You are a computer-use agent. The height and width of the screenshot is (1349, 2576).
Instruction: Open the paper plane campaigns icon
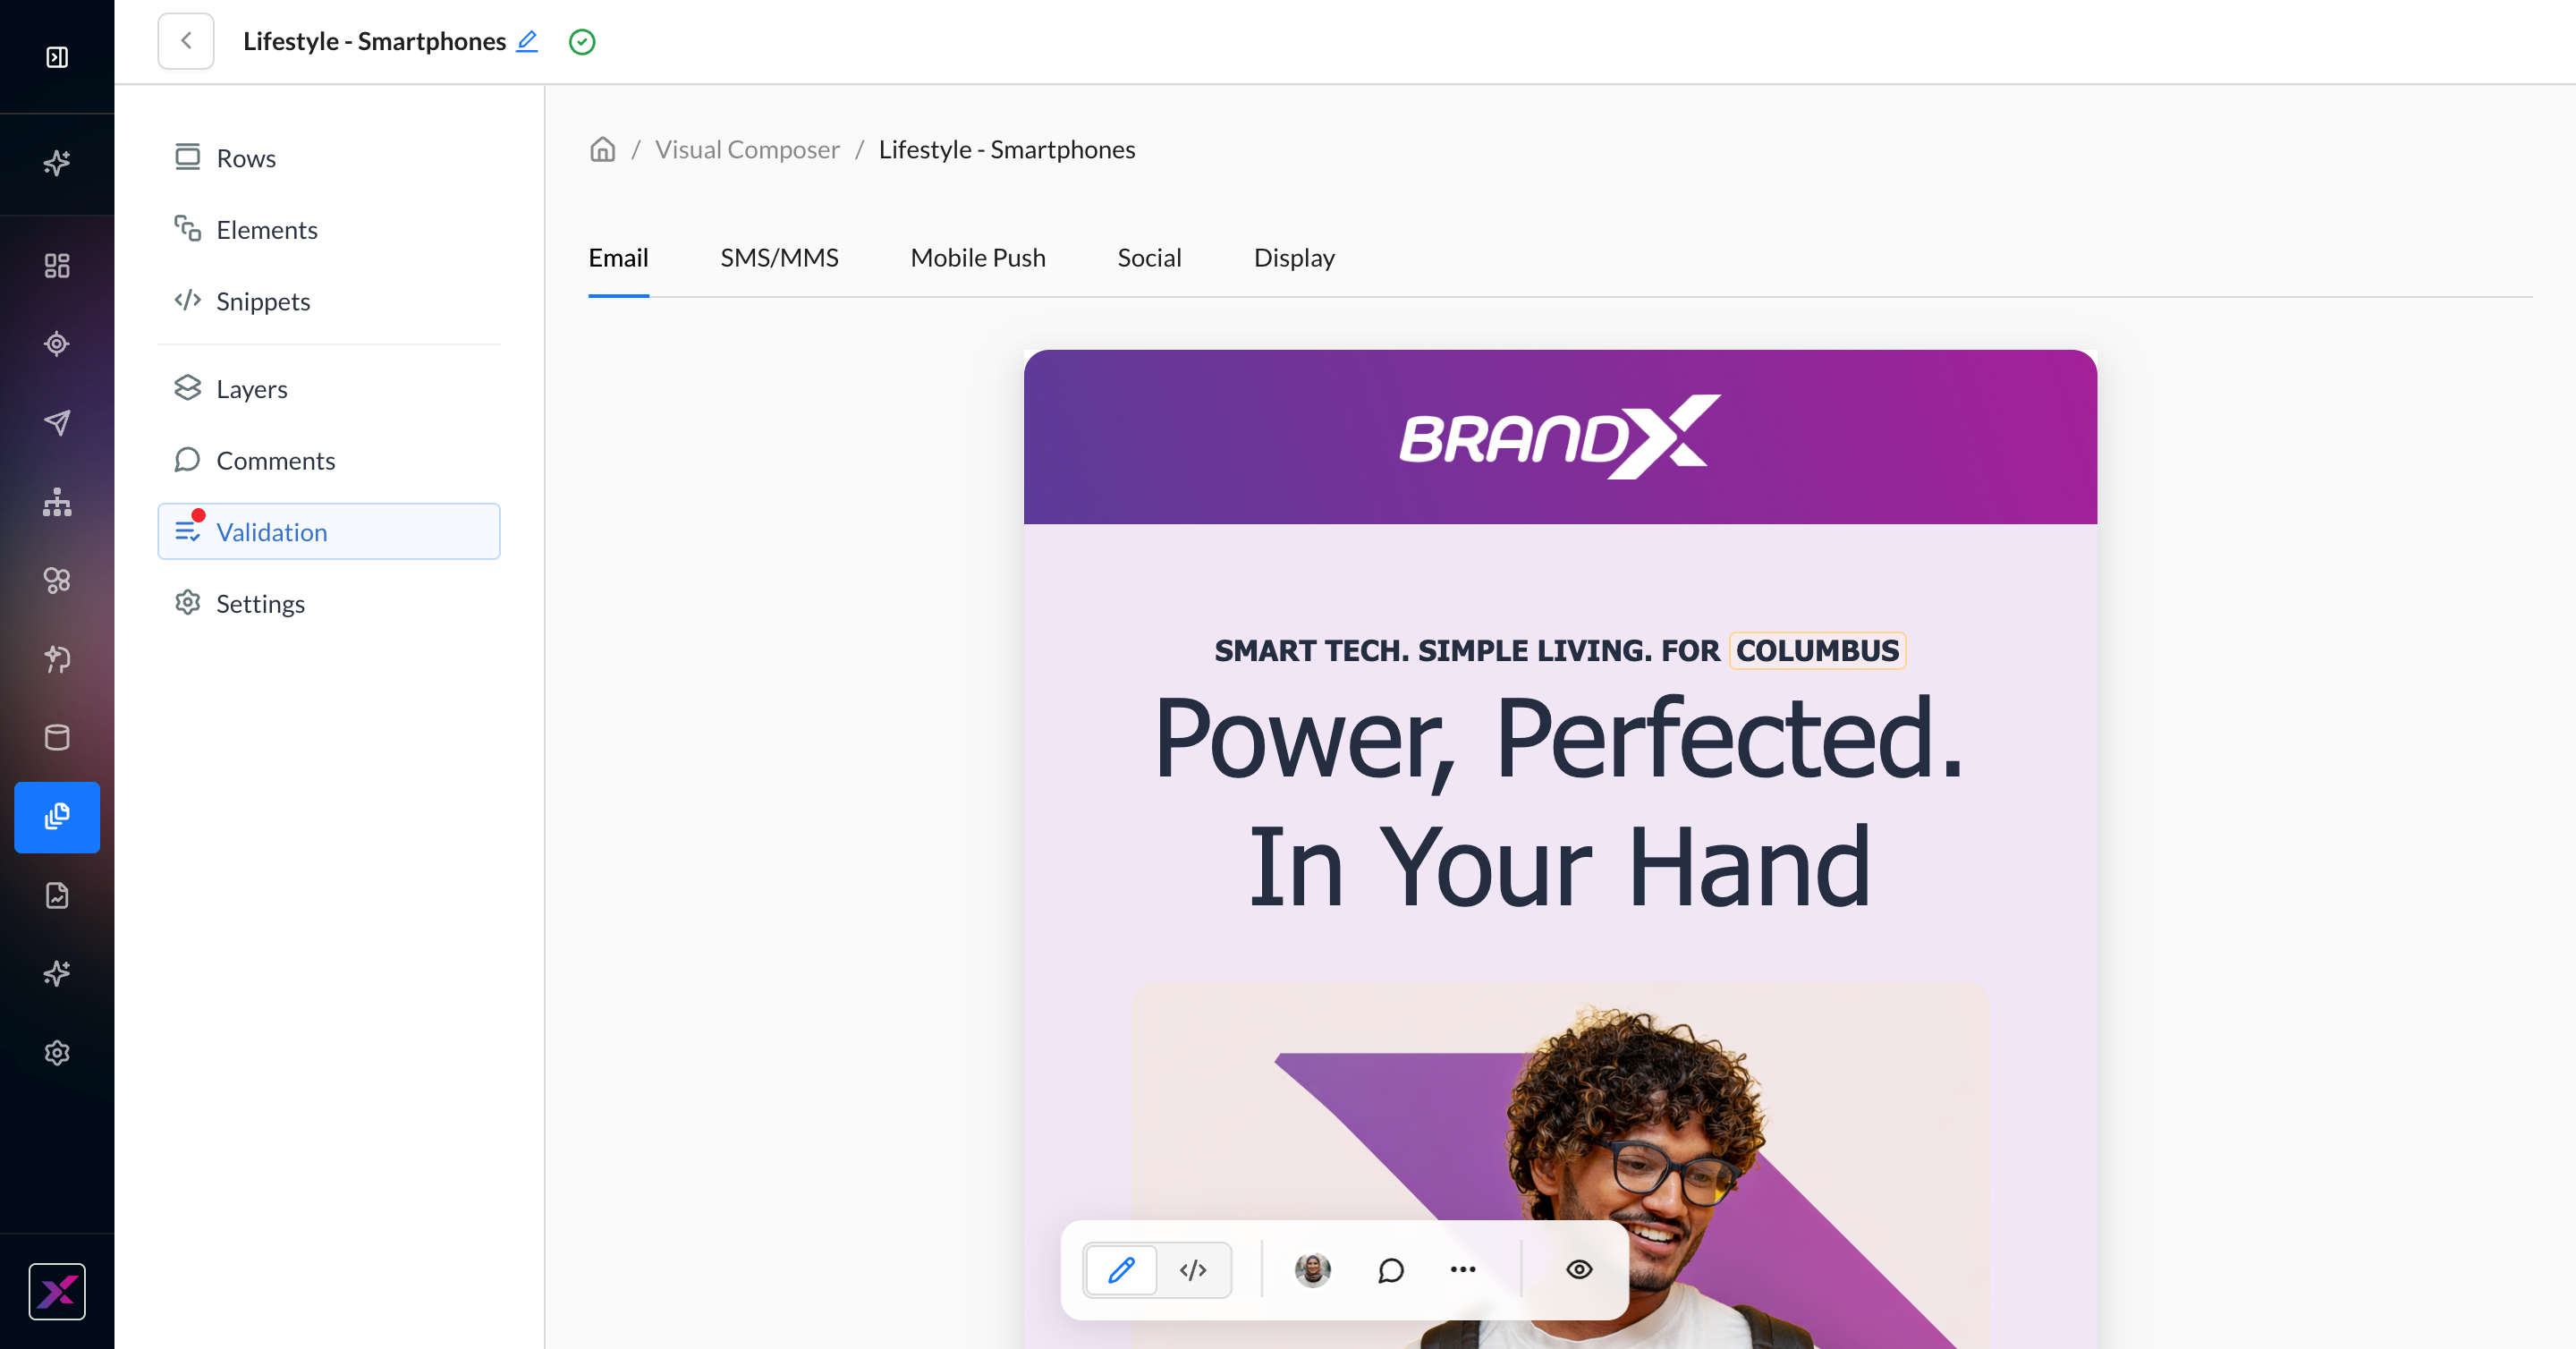pos(57,423)
